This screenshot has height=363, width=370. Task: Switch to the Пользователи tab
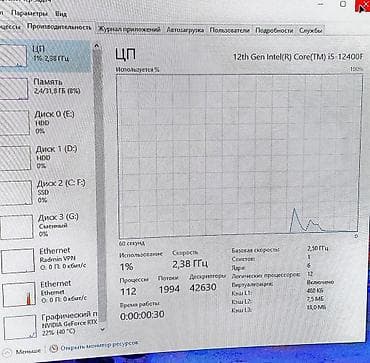229,30
